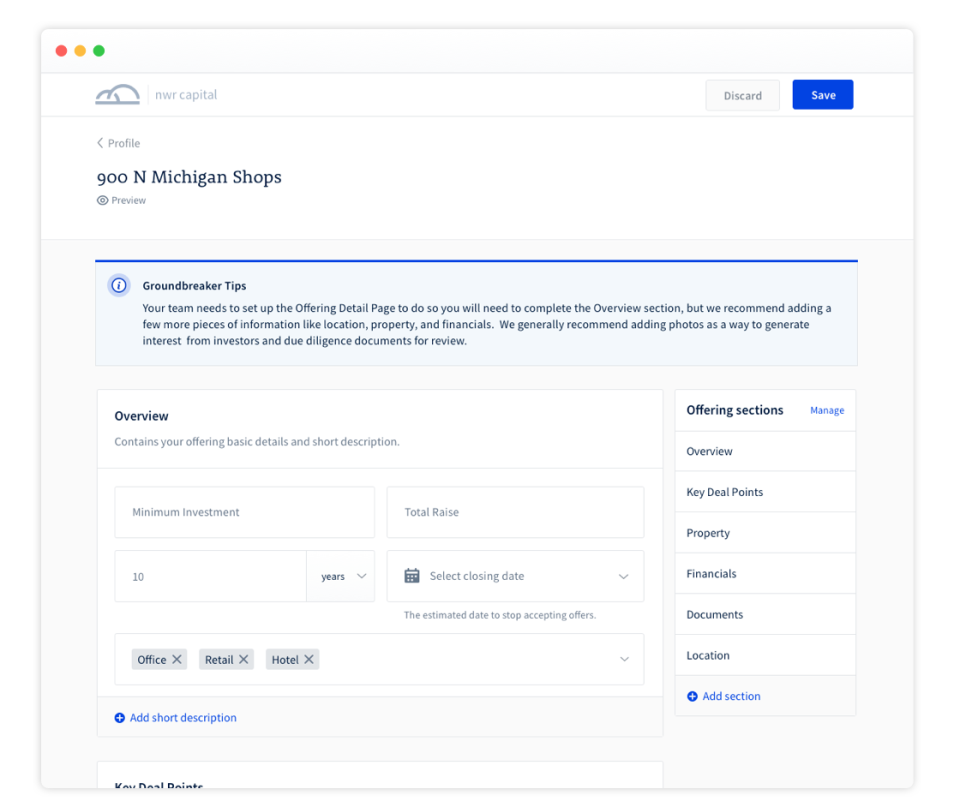Remove the Office property type tag
This screenshot has height=807, width=960.
tap(176, 658)
